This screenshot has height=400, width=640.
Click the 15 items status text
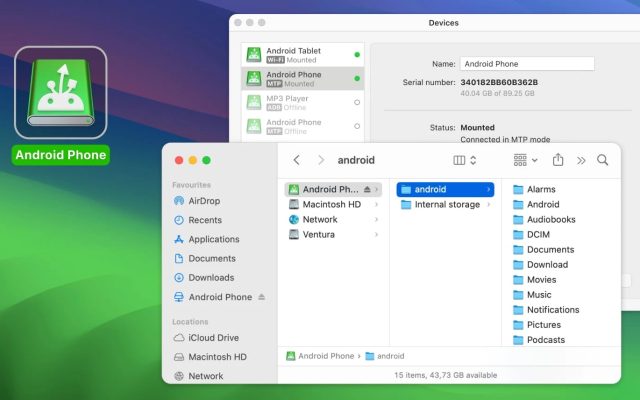[x=445, y=375]
